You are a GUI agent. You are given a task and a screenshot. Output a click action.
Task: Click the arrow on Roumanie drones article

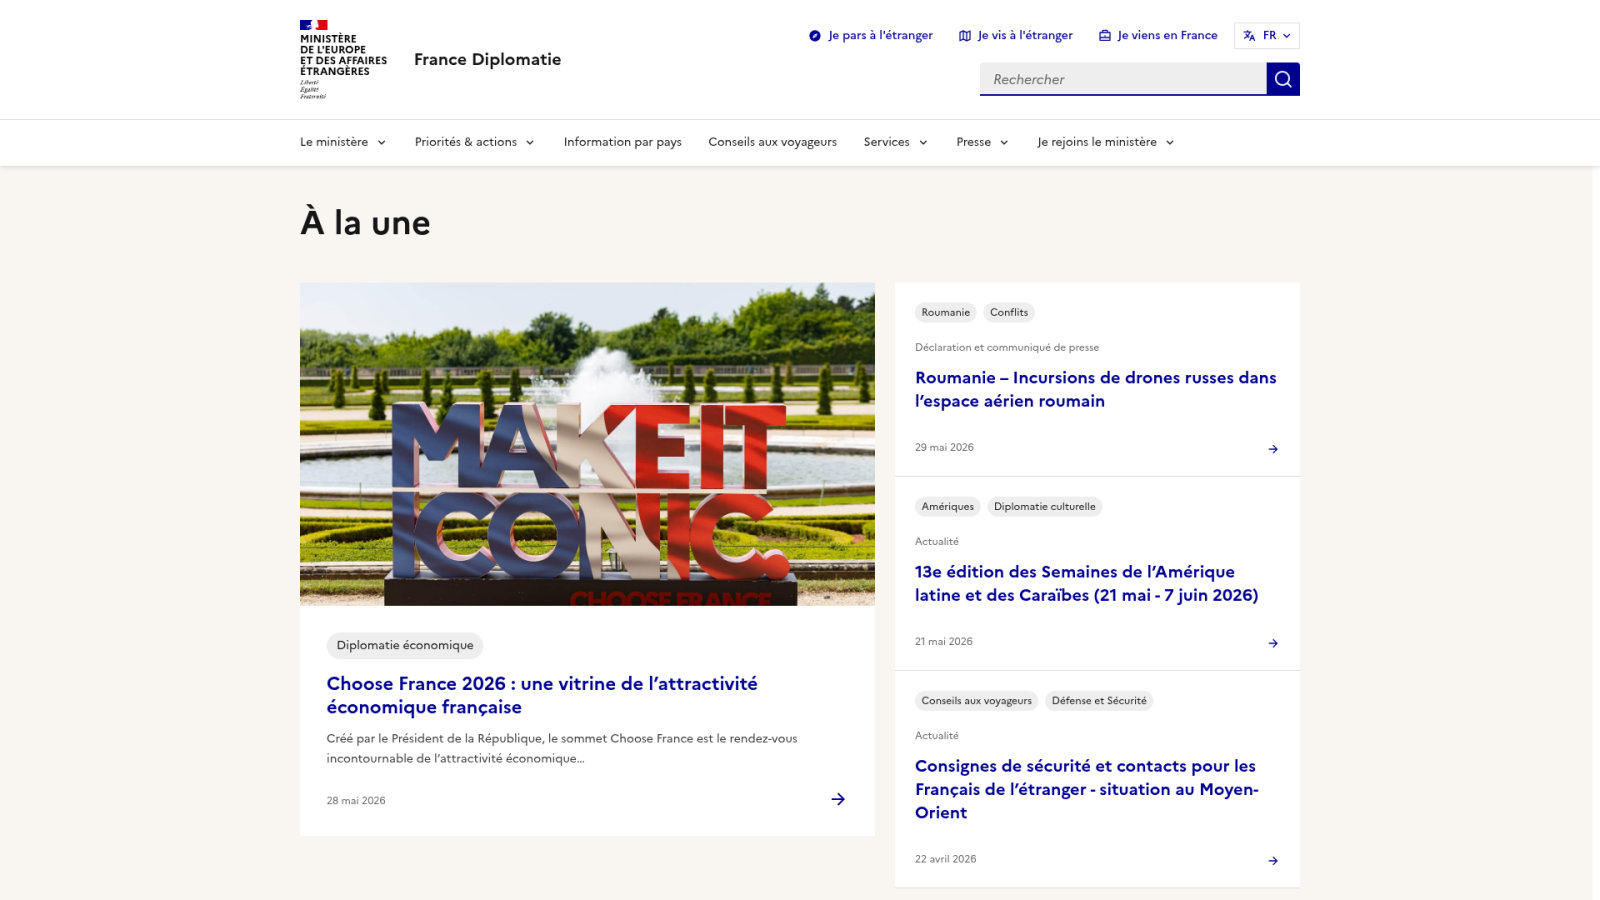1273,449
